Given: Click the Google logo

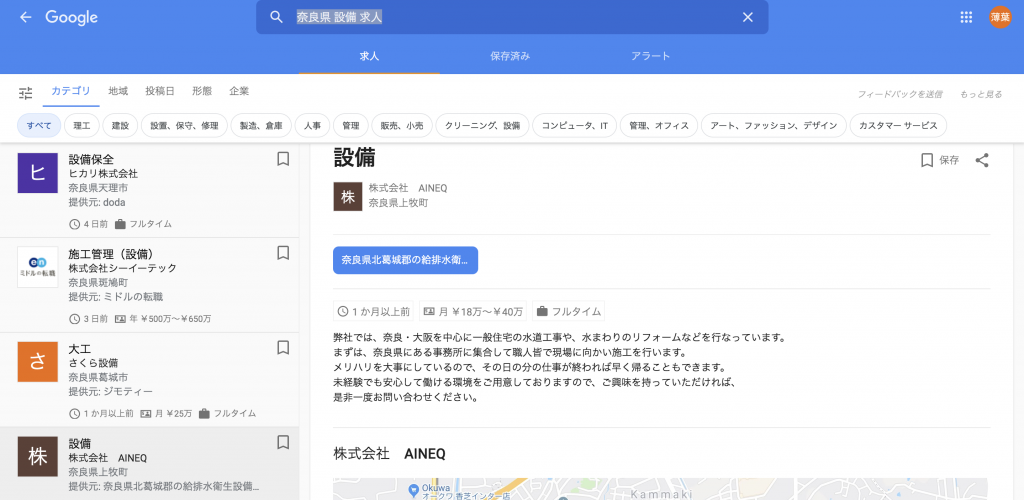Looking at the screenshot, I should pyautogui.click(x=72, y=18).
